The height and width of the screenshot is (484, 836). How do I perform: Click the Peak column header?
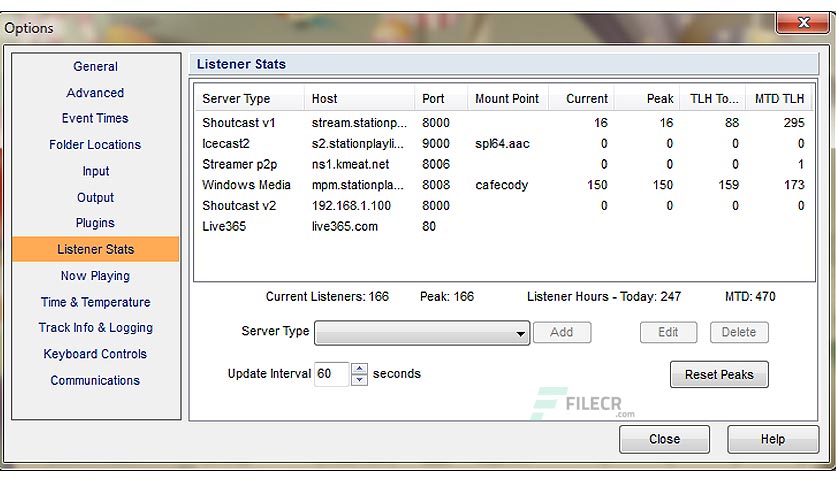tap(647, 99)
